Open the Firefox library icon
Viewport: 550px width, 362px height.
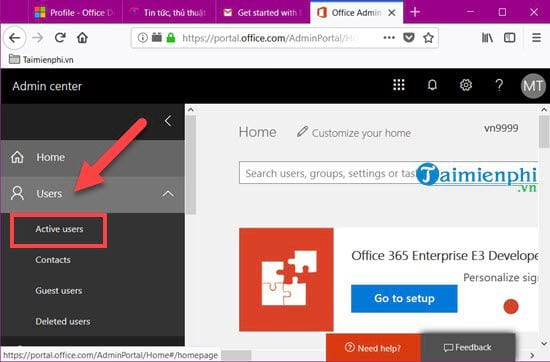point(487,38)
